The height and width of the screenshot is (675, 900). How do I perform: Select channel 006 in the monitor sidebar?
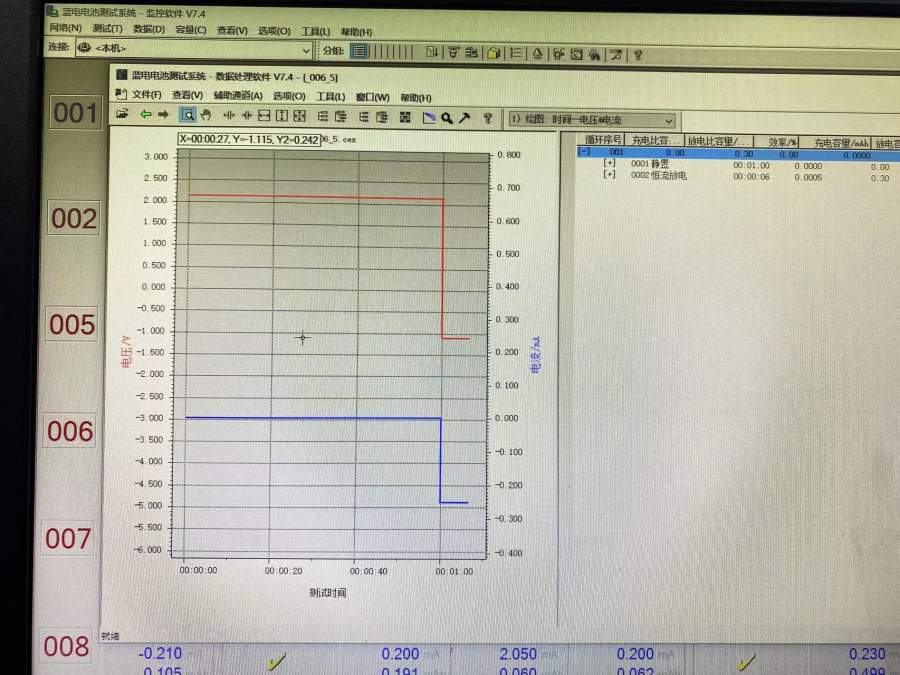[x=69, y=431]
